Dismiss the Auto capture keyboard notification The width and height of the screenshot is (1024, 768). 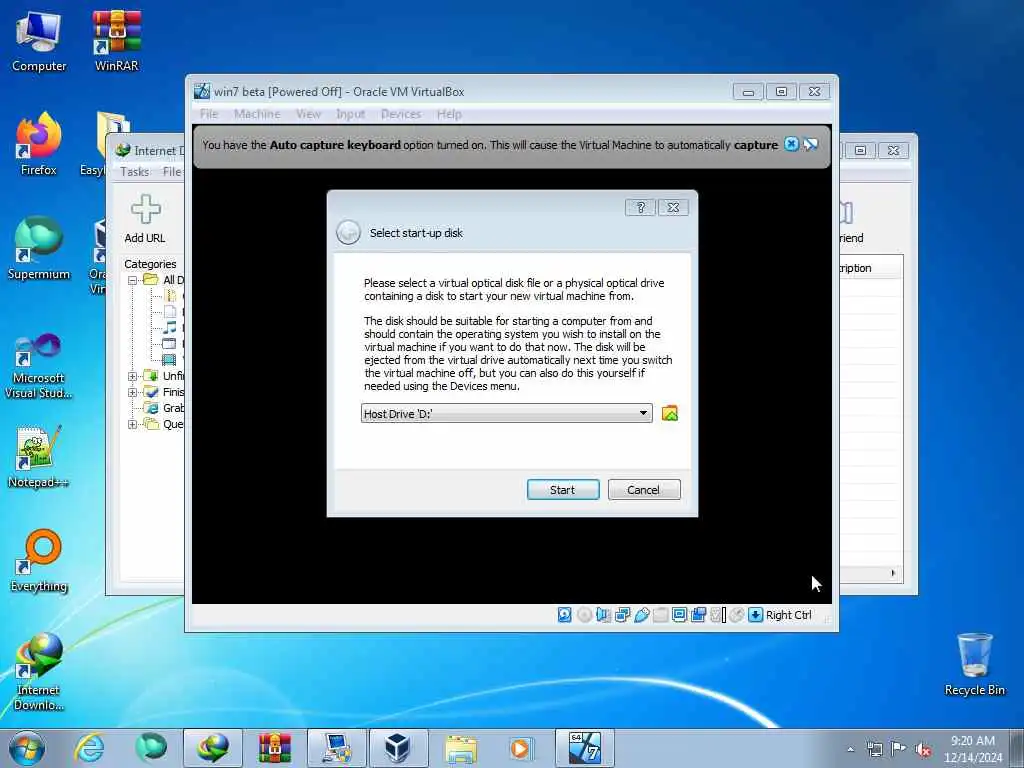pos(791,144)
